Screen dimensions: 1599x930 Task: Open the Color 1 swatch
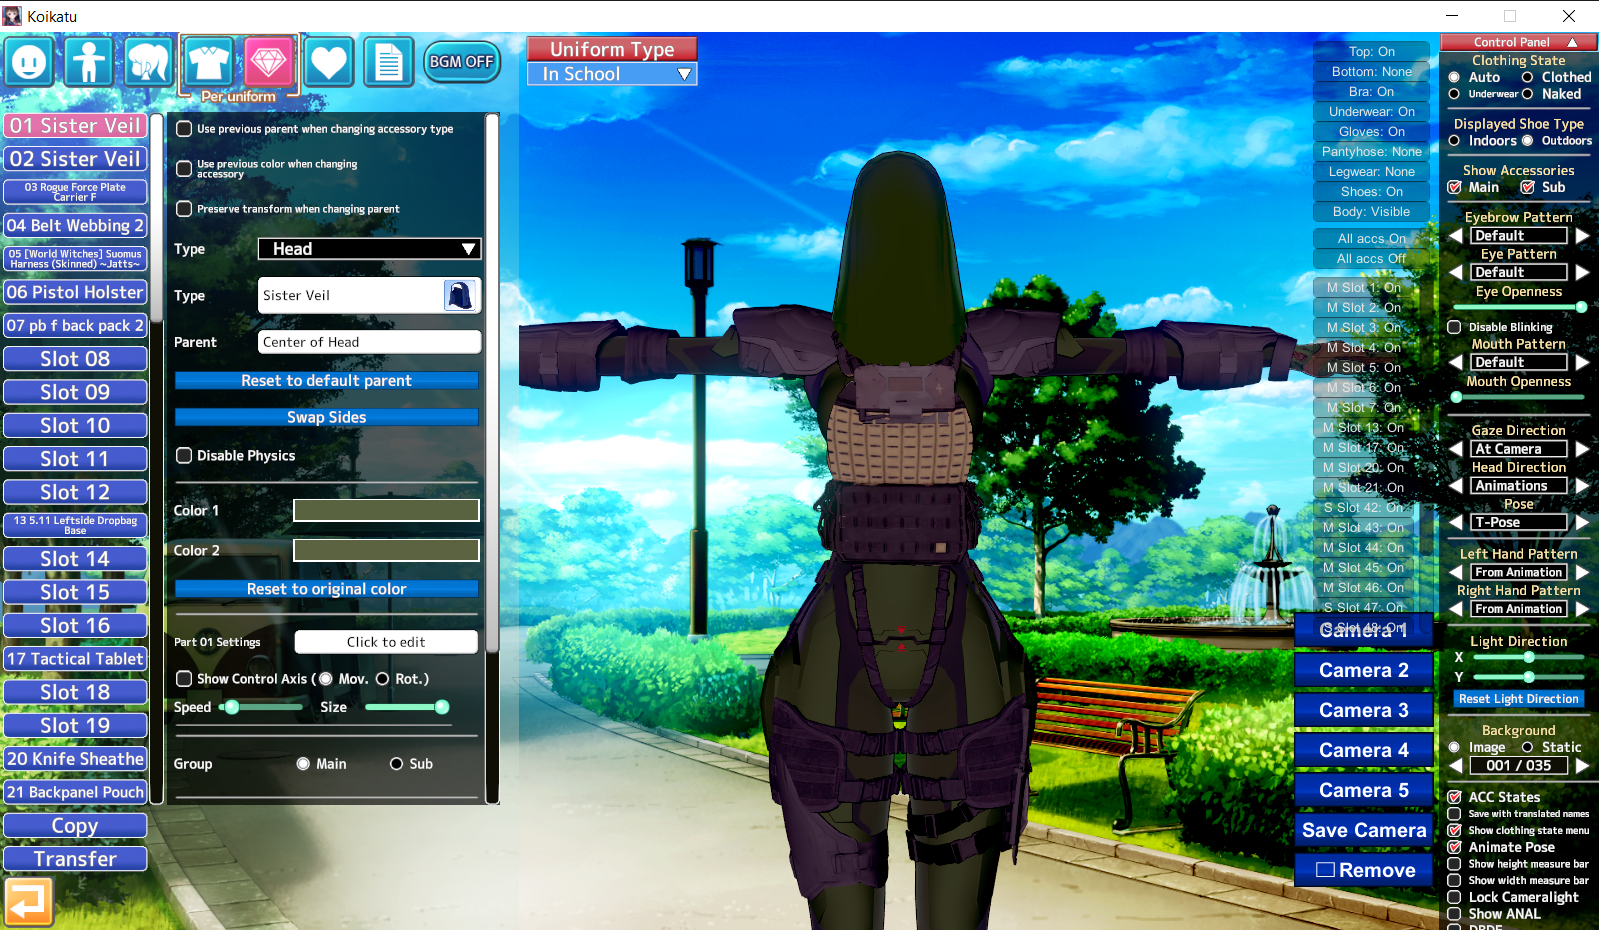[386, 511]
